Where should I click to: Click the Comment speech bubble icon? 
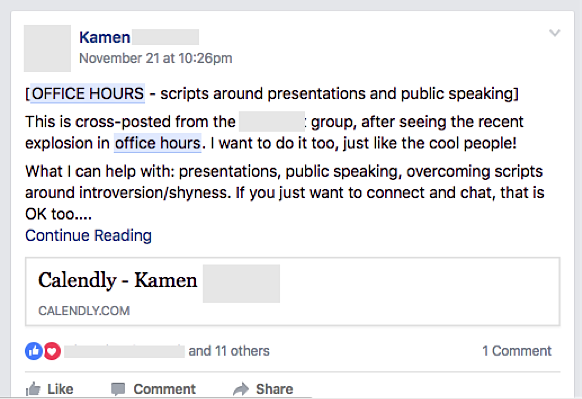pyautogui.click(x=118, y=389)
